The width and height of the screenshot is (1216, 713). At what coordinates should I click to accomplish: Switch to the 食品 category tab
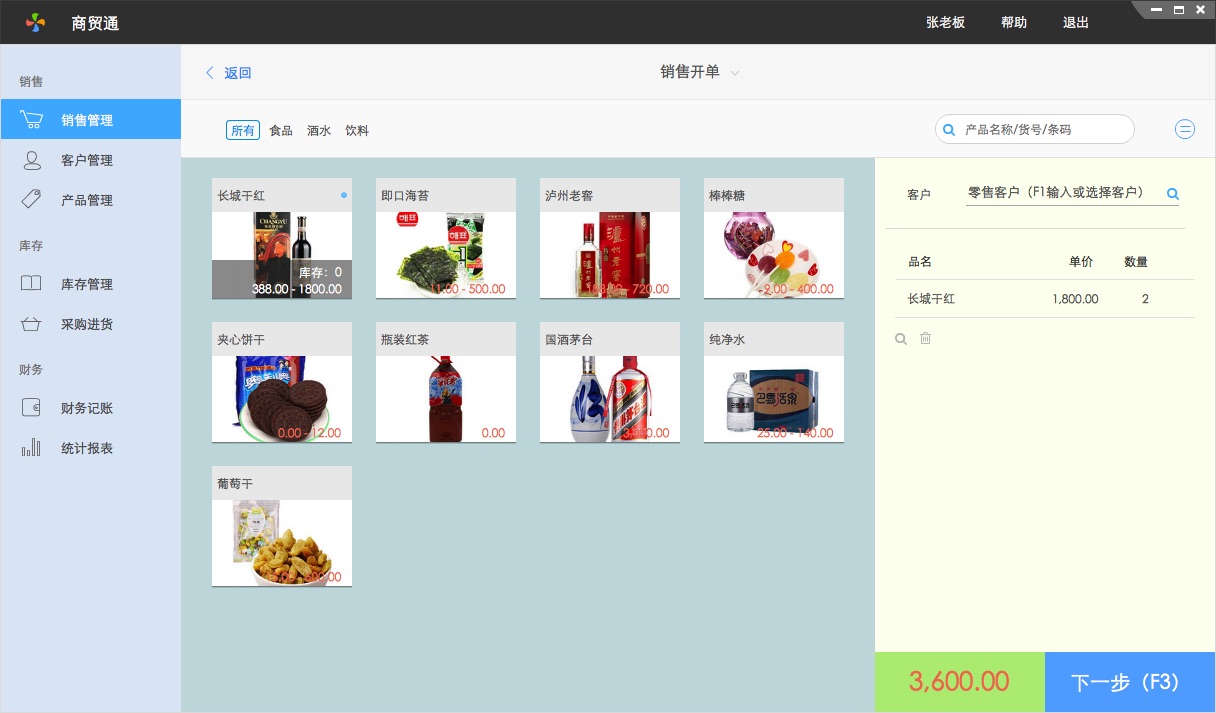pyautogui.click(x=281, y=130)
